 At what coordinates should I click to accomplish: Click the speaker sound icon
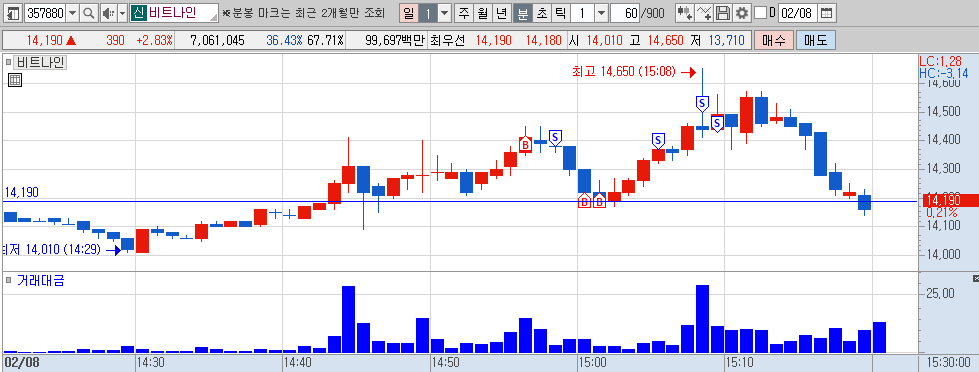point(108,12)
